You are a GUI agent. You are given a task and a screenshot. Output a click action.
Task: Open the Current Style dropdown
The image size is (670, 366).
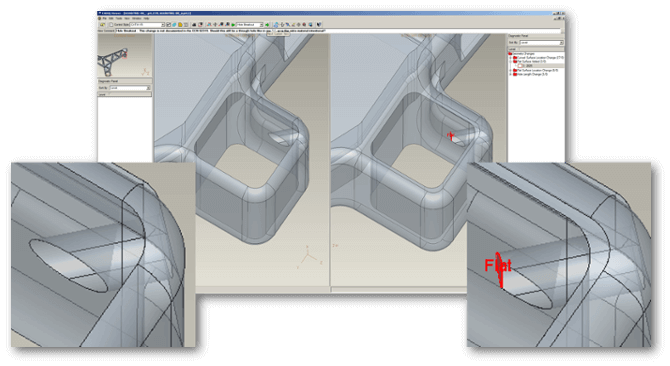[147, 24]
